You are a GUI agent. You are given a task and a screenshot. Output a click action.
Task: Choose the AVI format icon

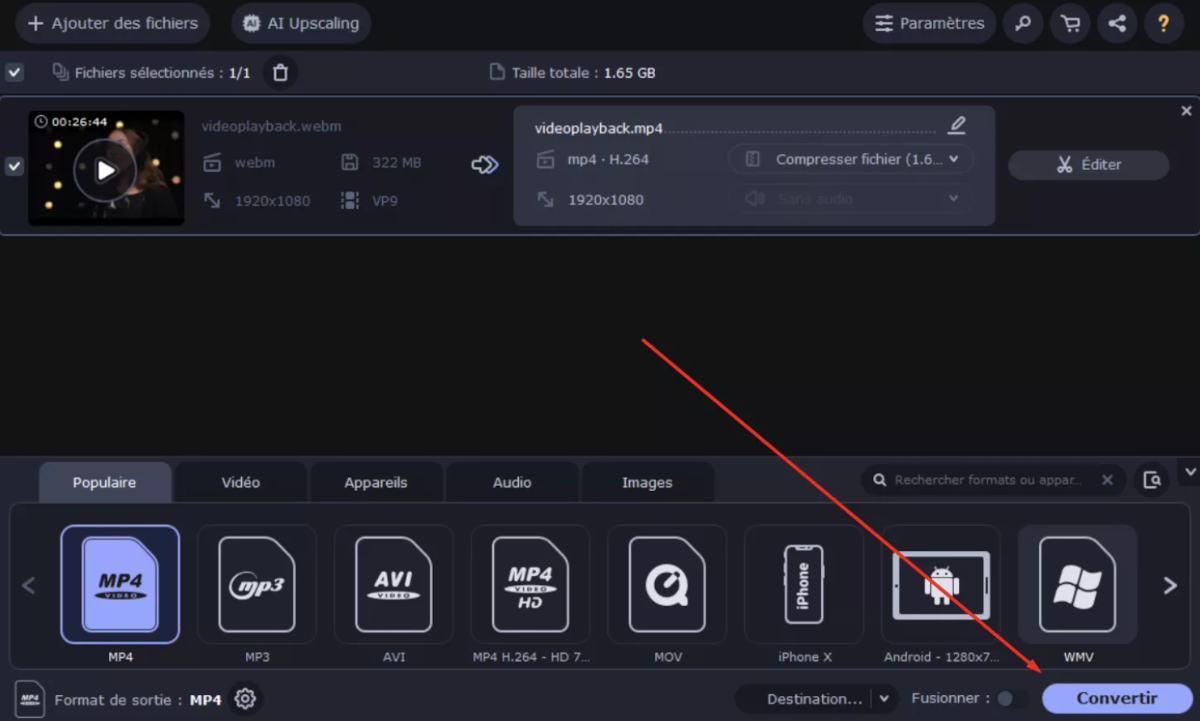tap(394, 584)
